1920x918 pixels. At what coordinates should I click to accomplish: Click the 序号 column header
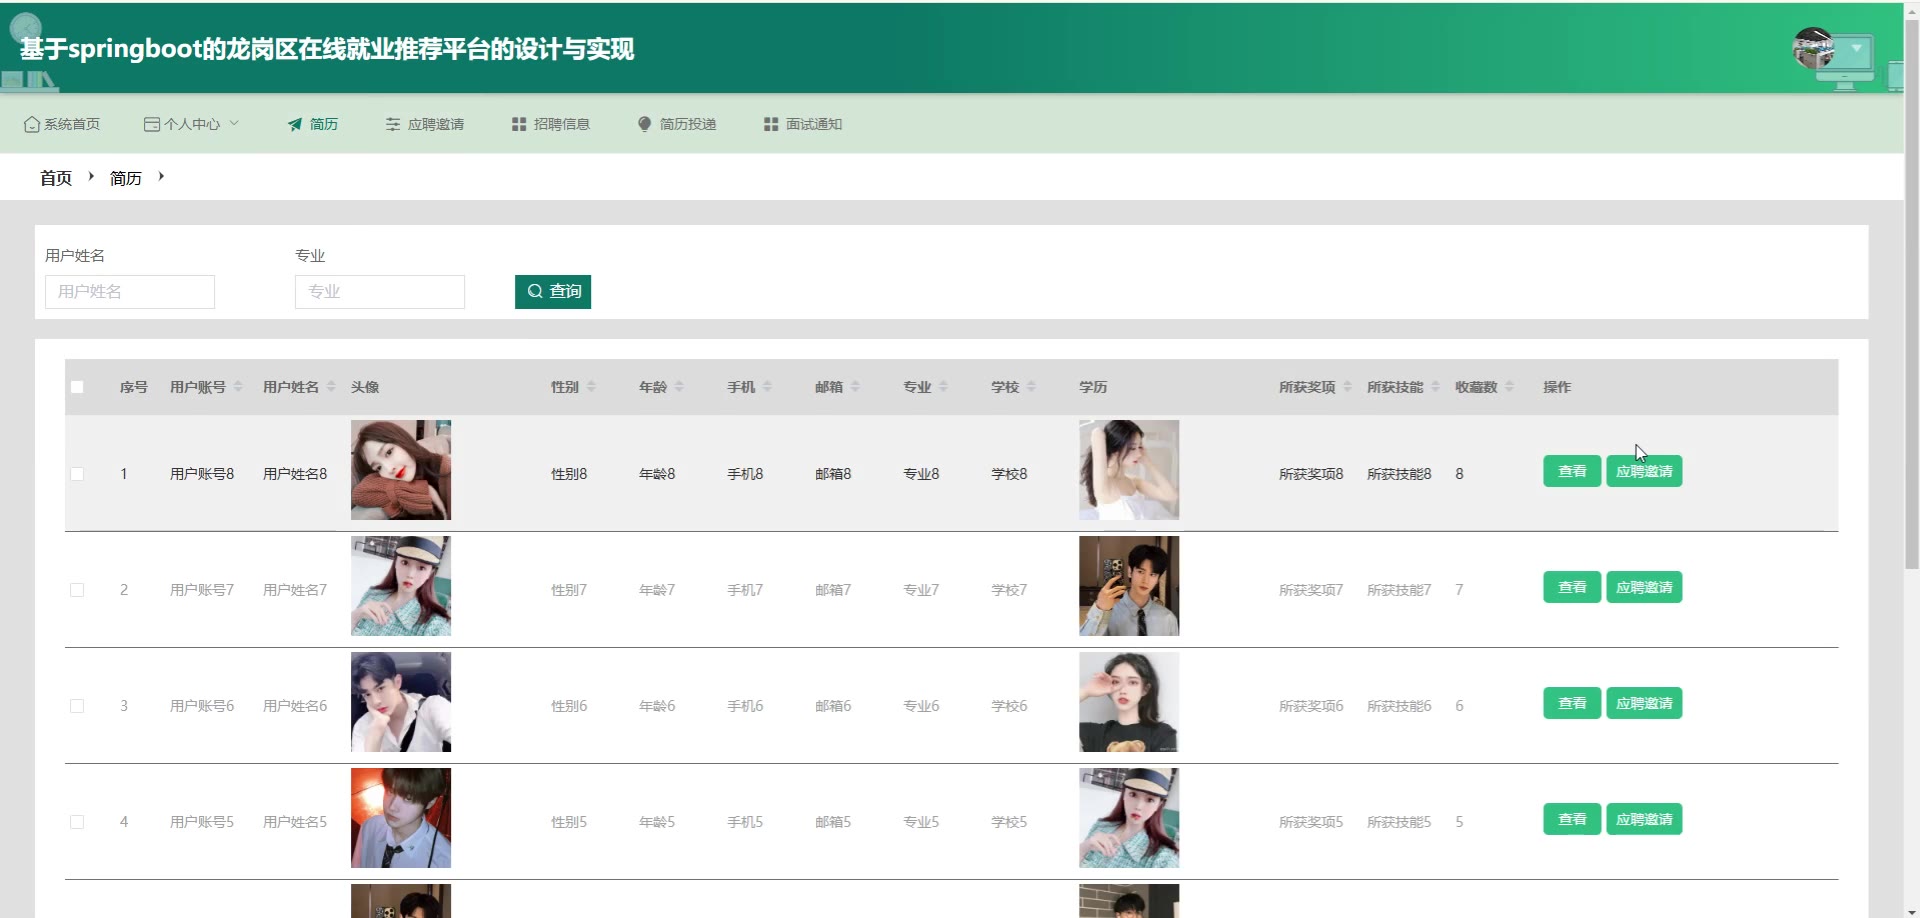pos(134,387)
